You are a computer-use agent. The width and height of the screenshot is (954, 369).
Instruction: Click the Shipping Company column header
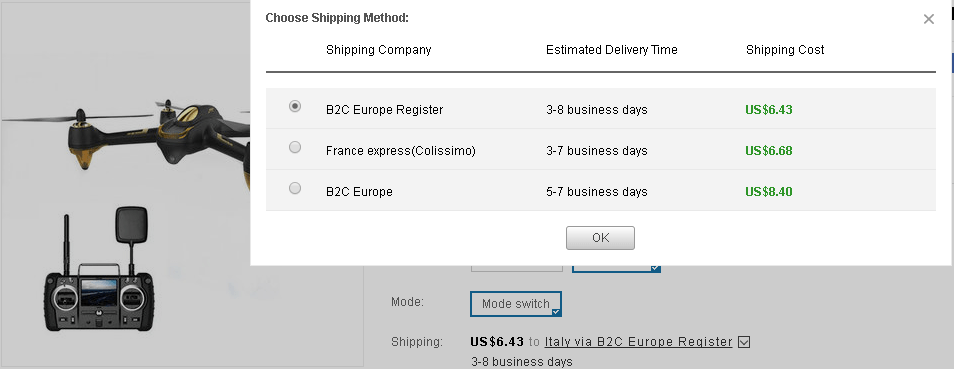click(x=378, y=50)
